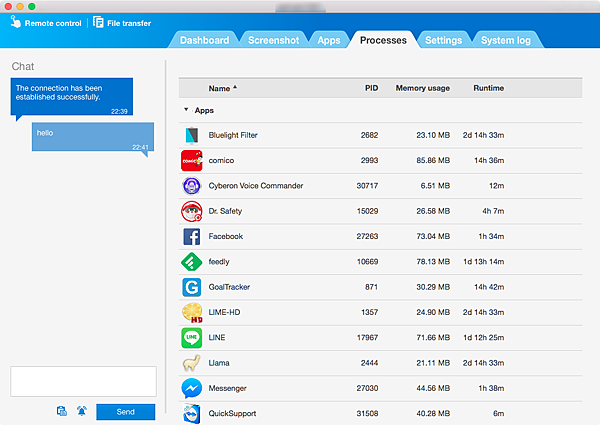
Task: Select the Processes tab
Action: coord(383,40)
